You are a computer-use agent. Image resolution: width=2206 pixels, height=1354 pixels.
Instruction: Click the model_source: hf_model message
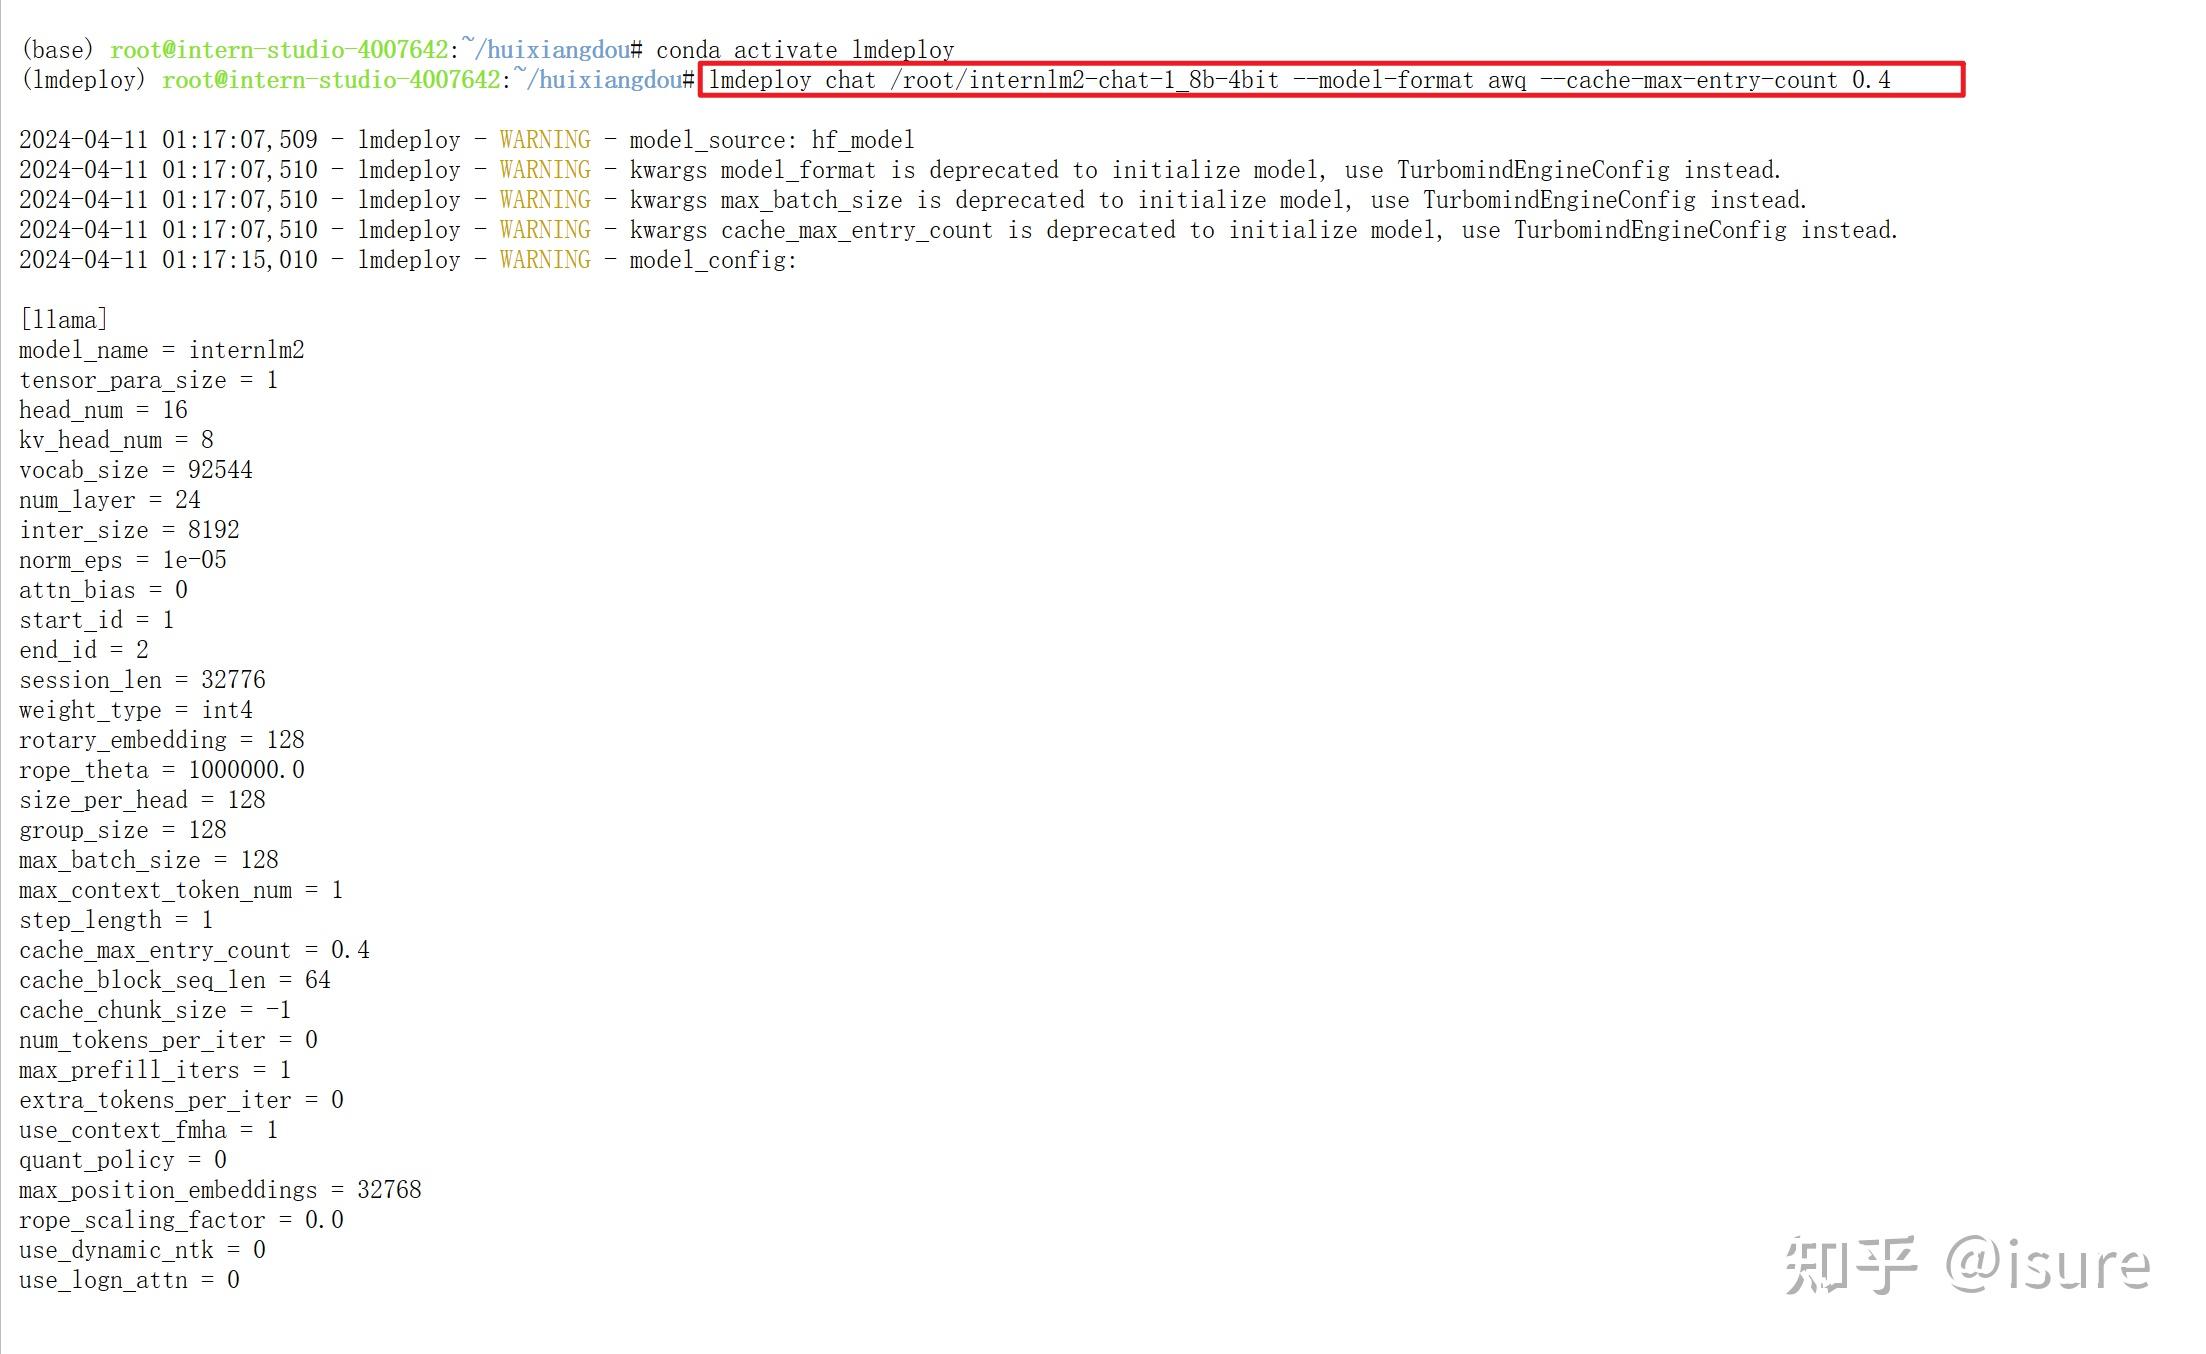[x=771, y=140]
